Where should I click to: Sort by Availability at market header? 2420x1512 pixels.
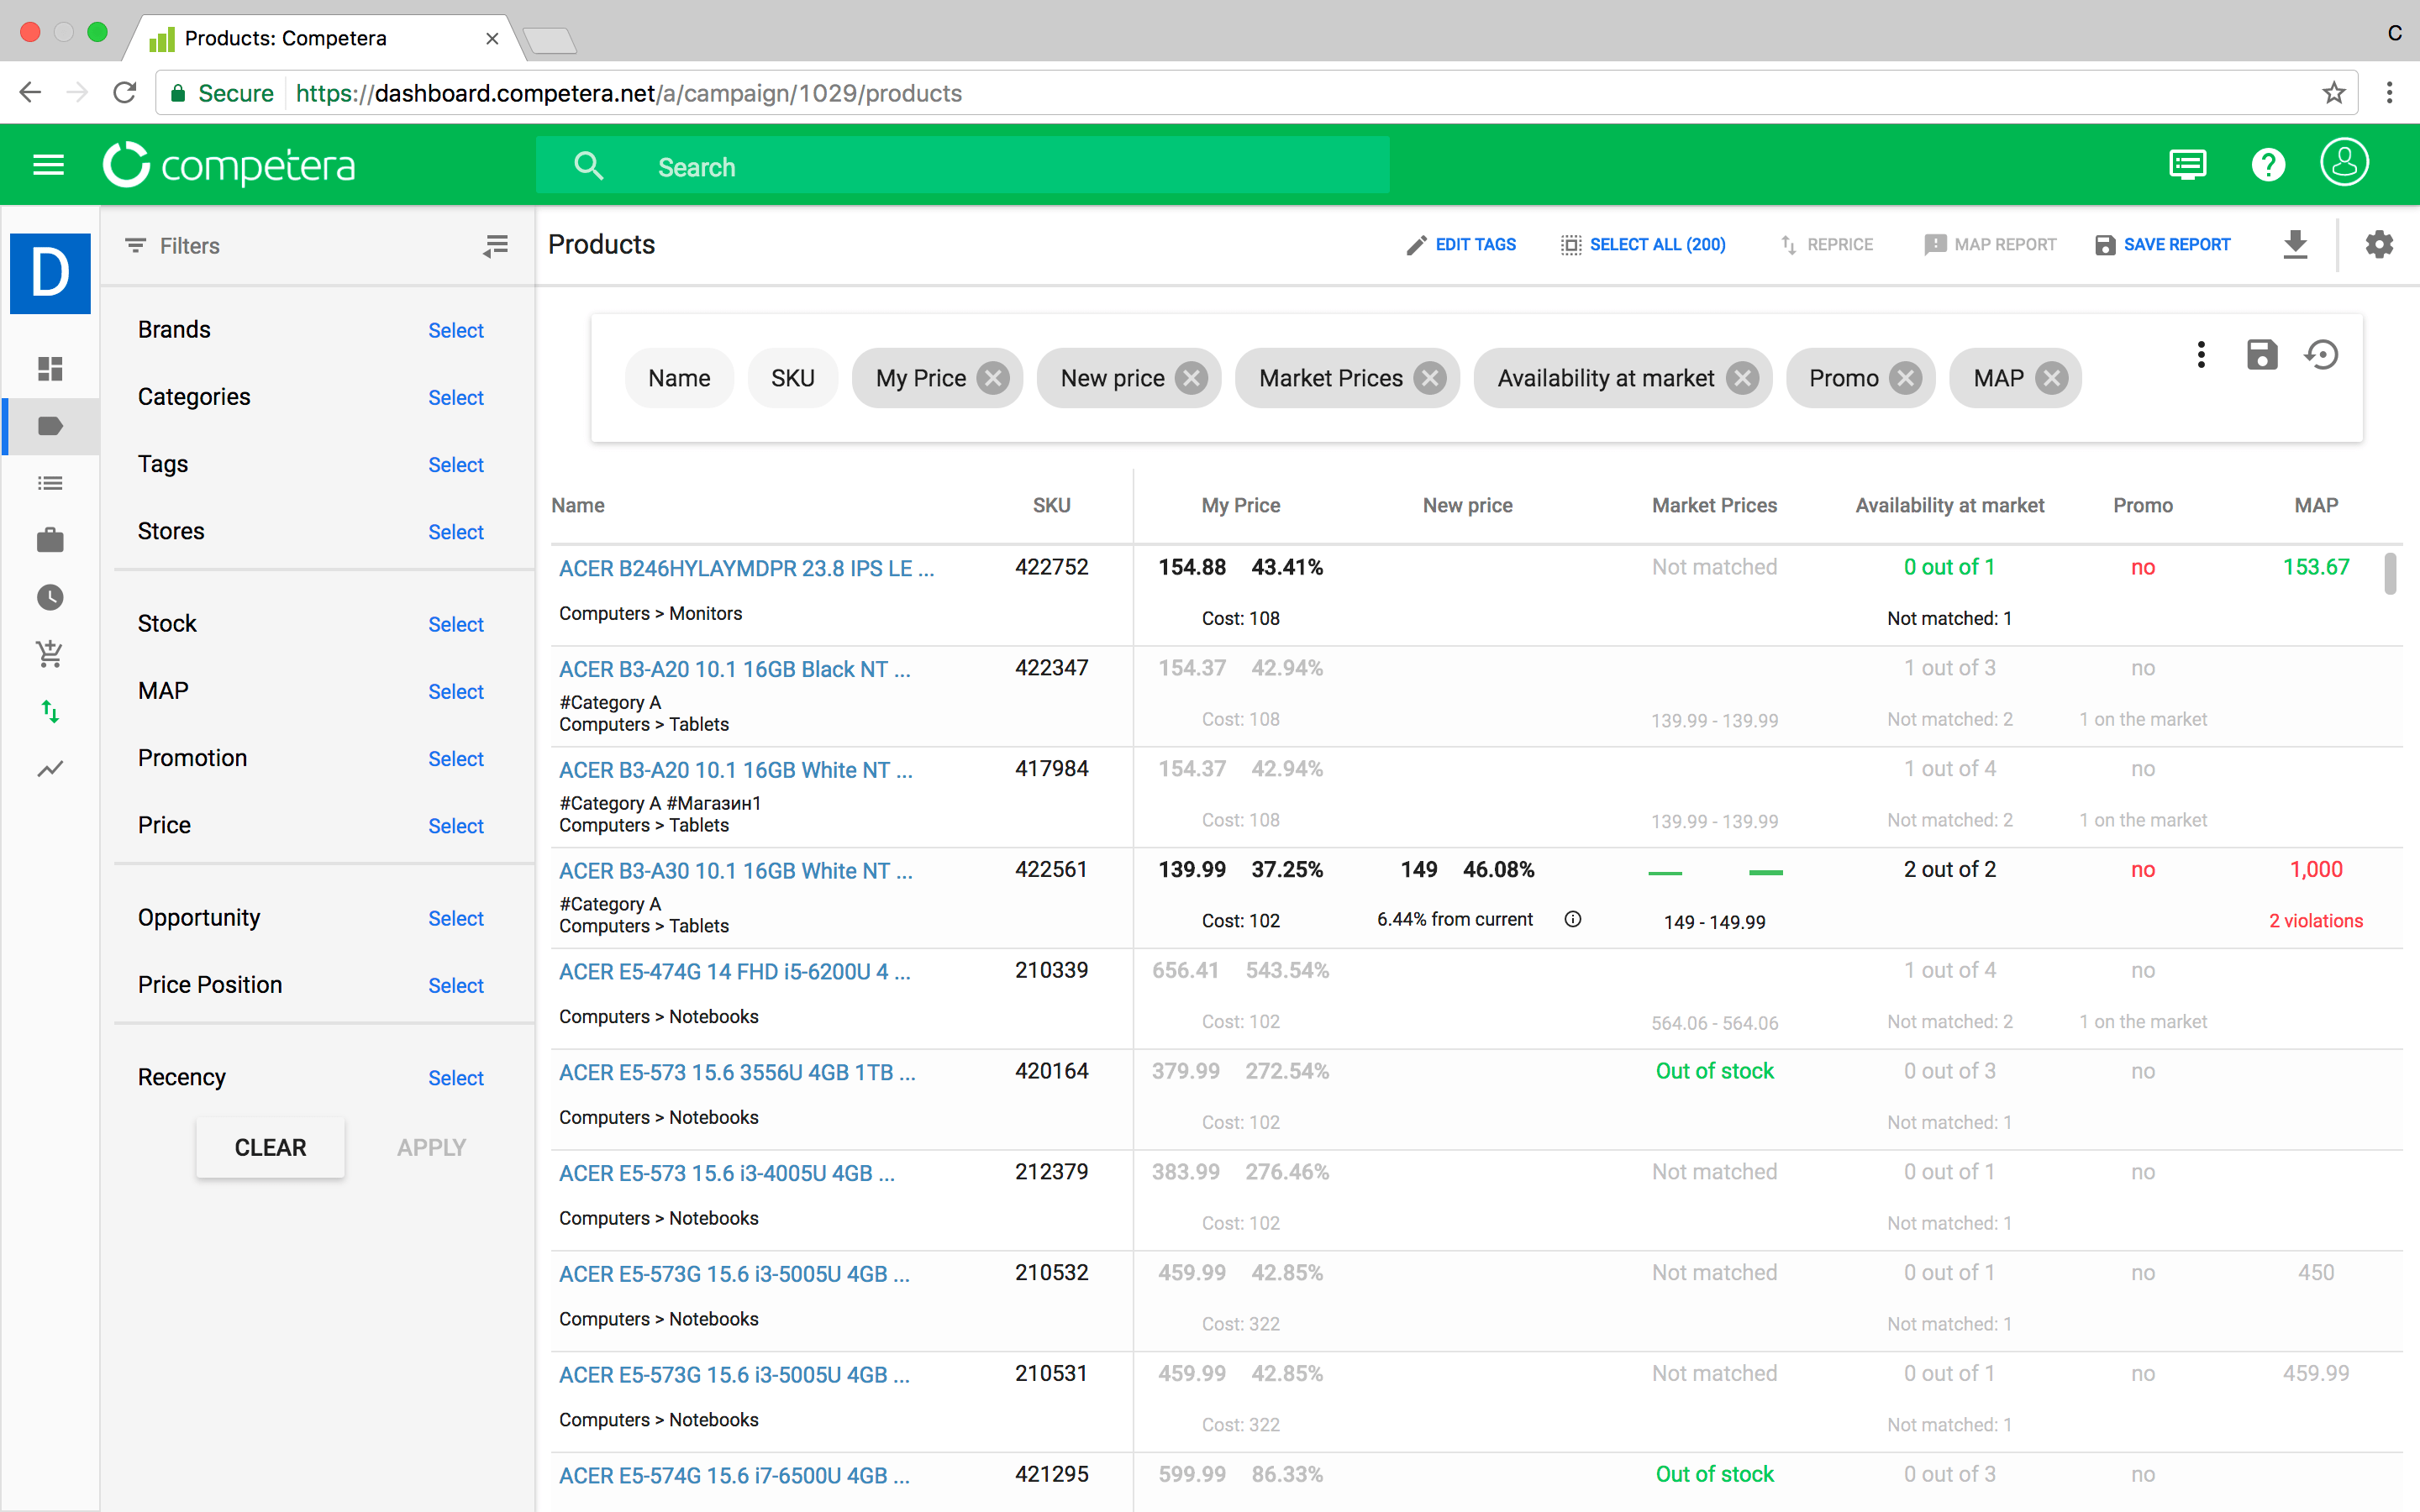(1949, 506)
